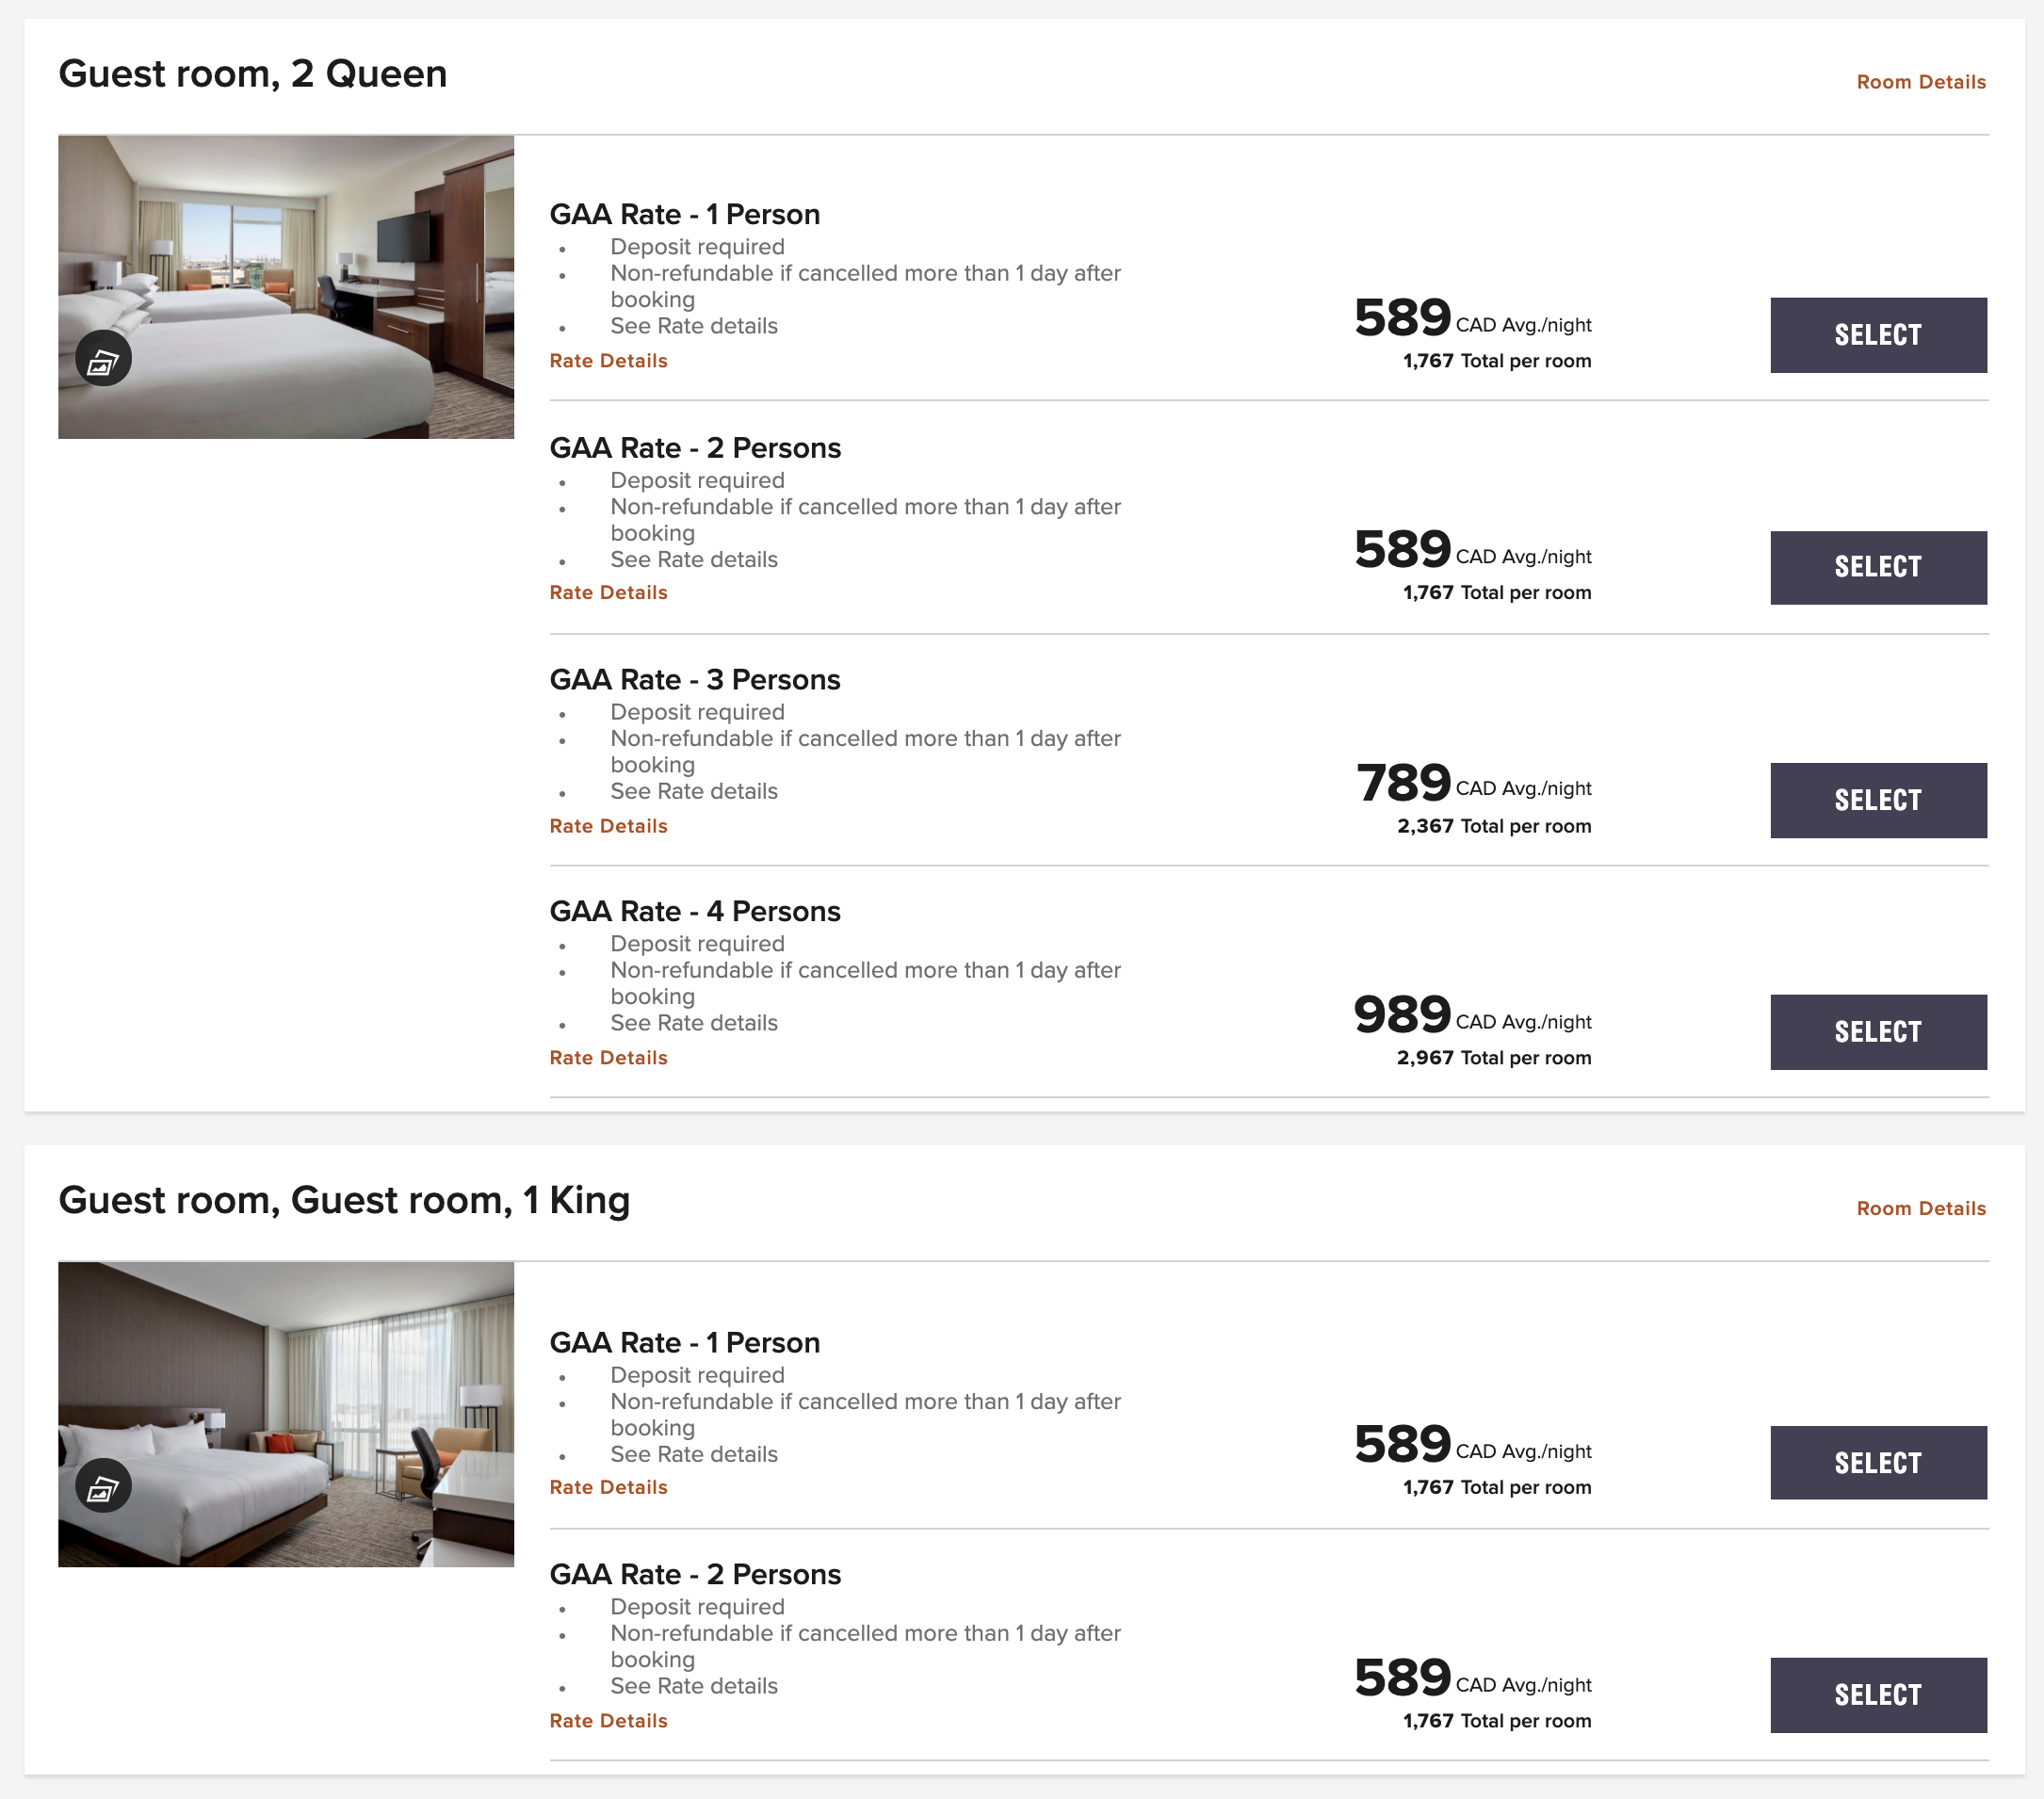View Rate Details for 2 Queen 2 Persons rate
Screen dimensions: 2044x1799
point(608,593)
